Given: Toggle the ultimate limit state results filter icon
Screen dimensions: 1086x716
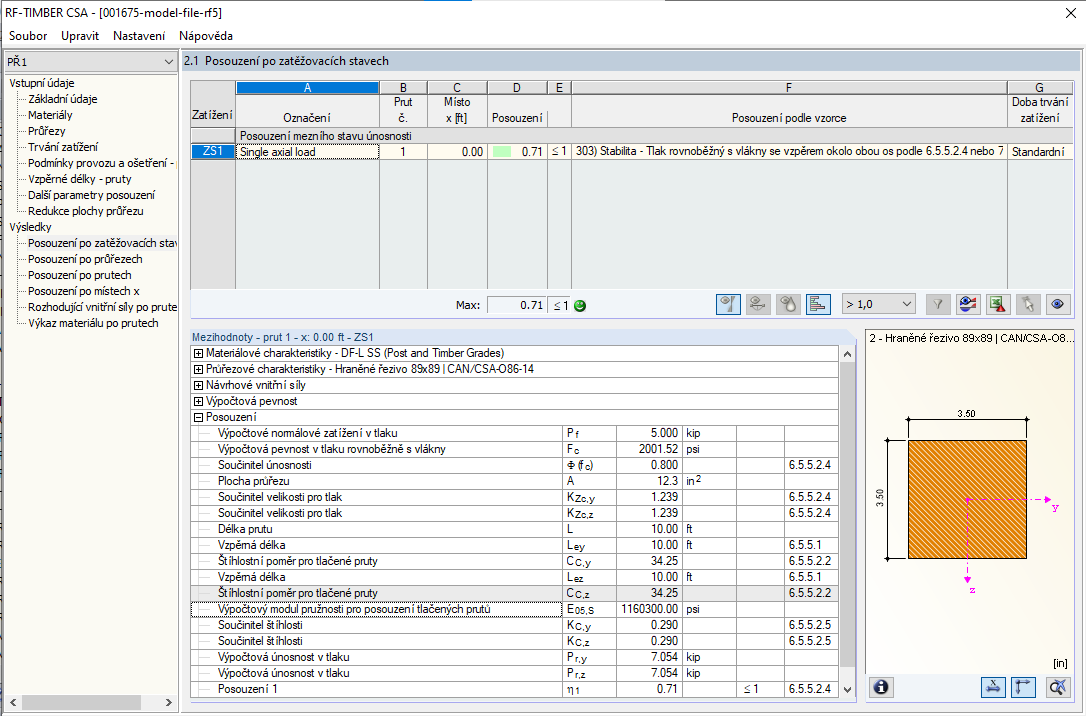Looking at the screenshot, I should click(728, 304).
